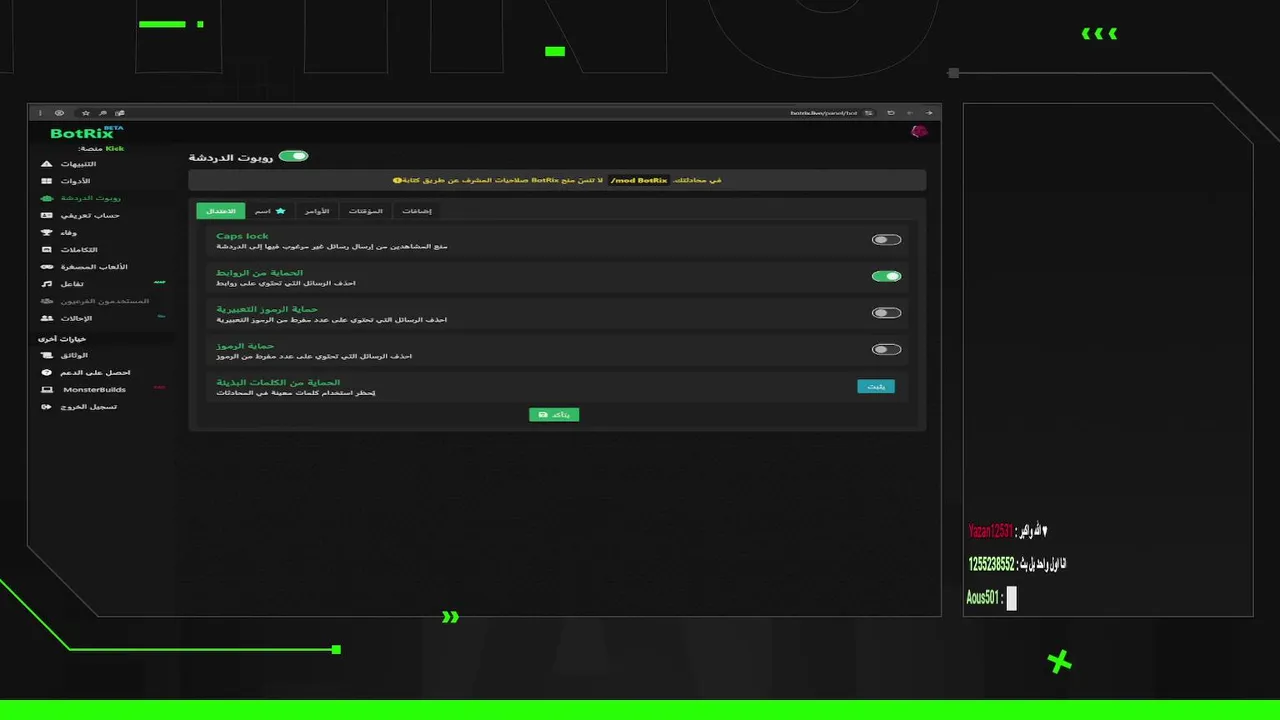Open the interaction music note icon

[x=46, y=284]
